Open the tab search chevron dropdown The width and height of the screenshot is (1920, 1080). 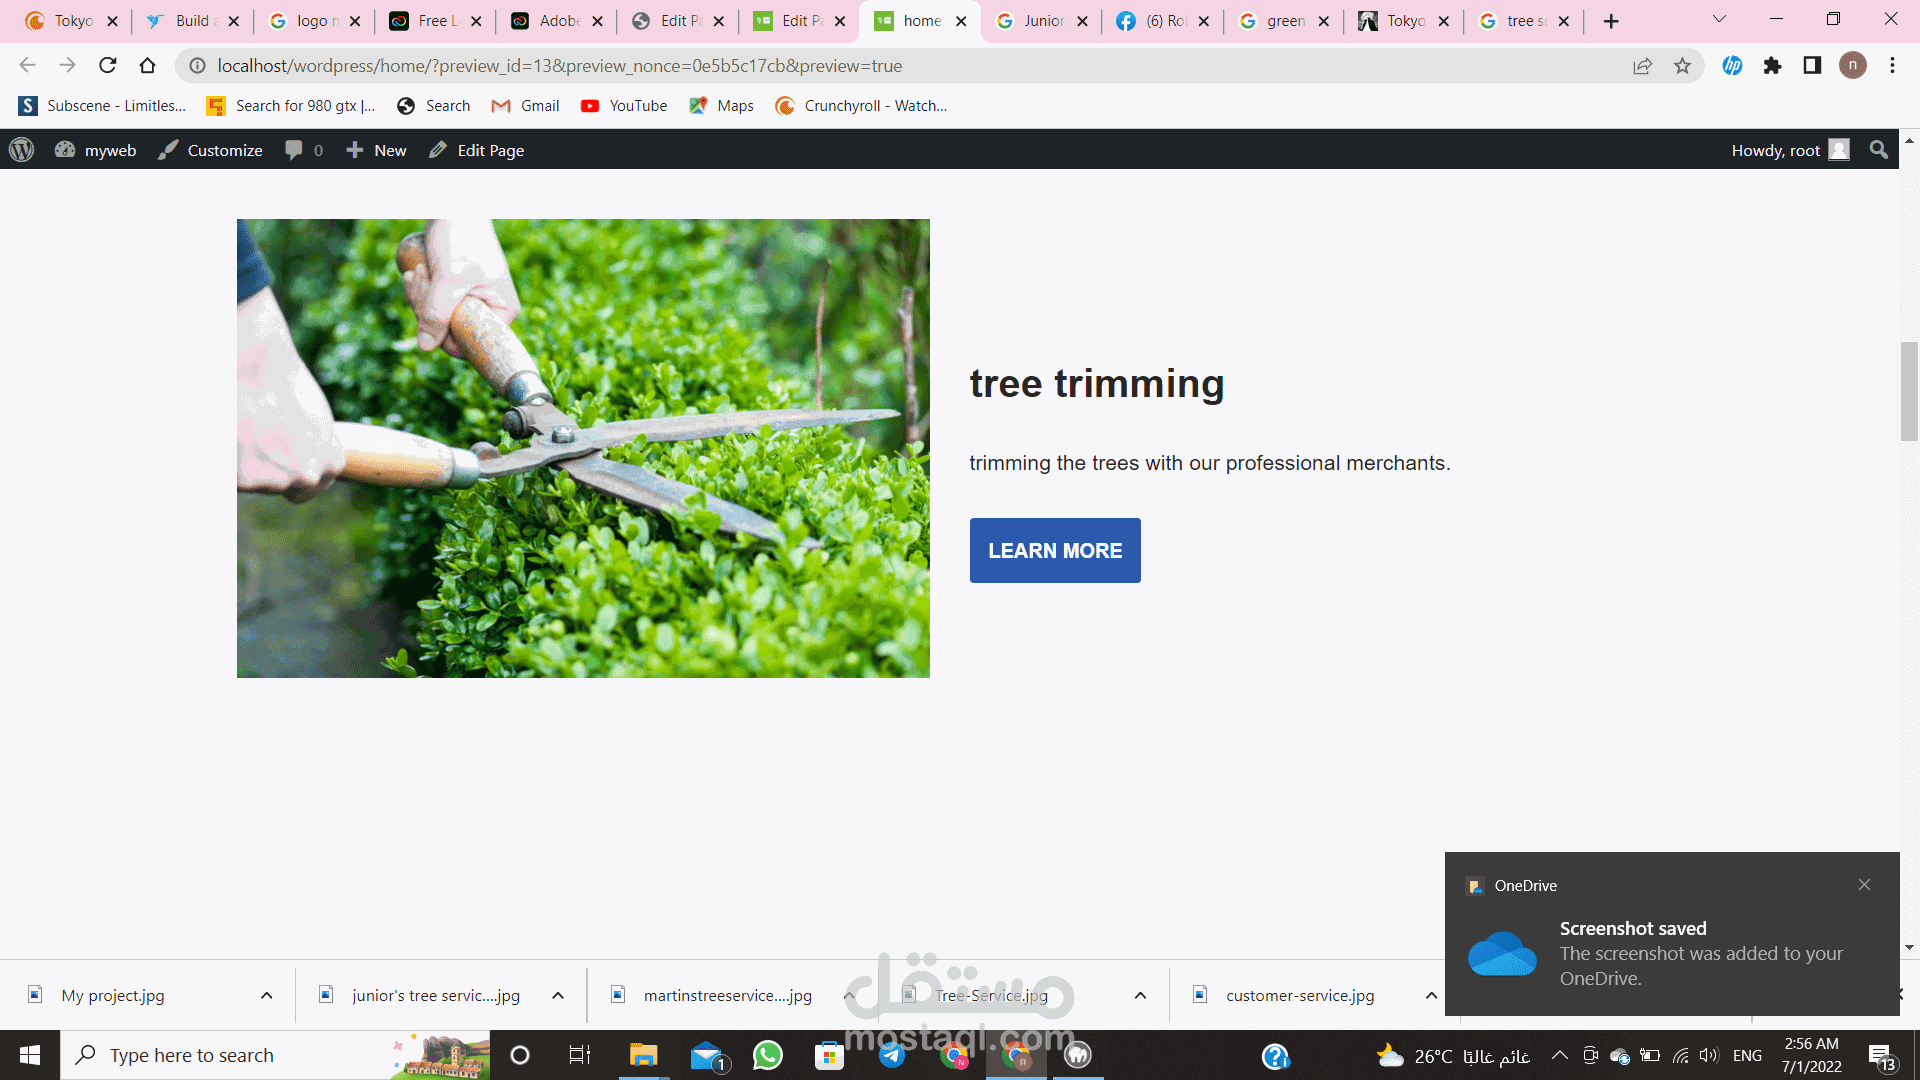[x=1719, y=20]
